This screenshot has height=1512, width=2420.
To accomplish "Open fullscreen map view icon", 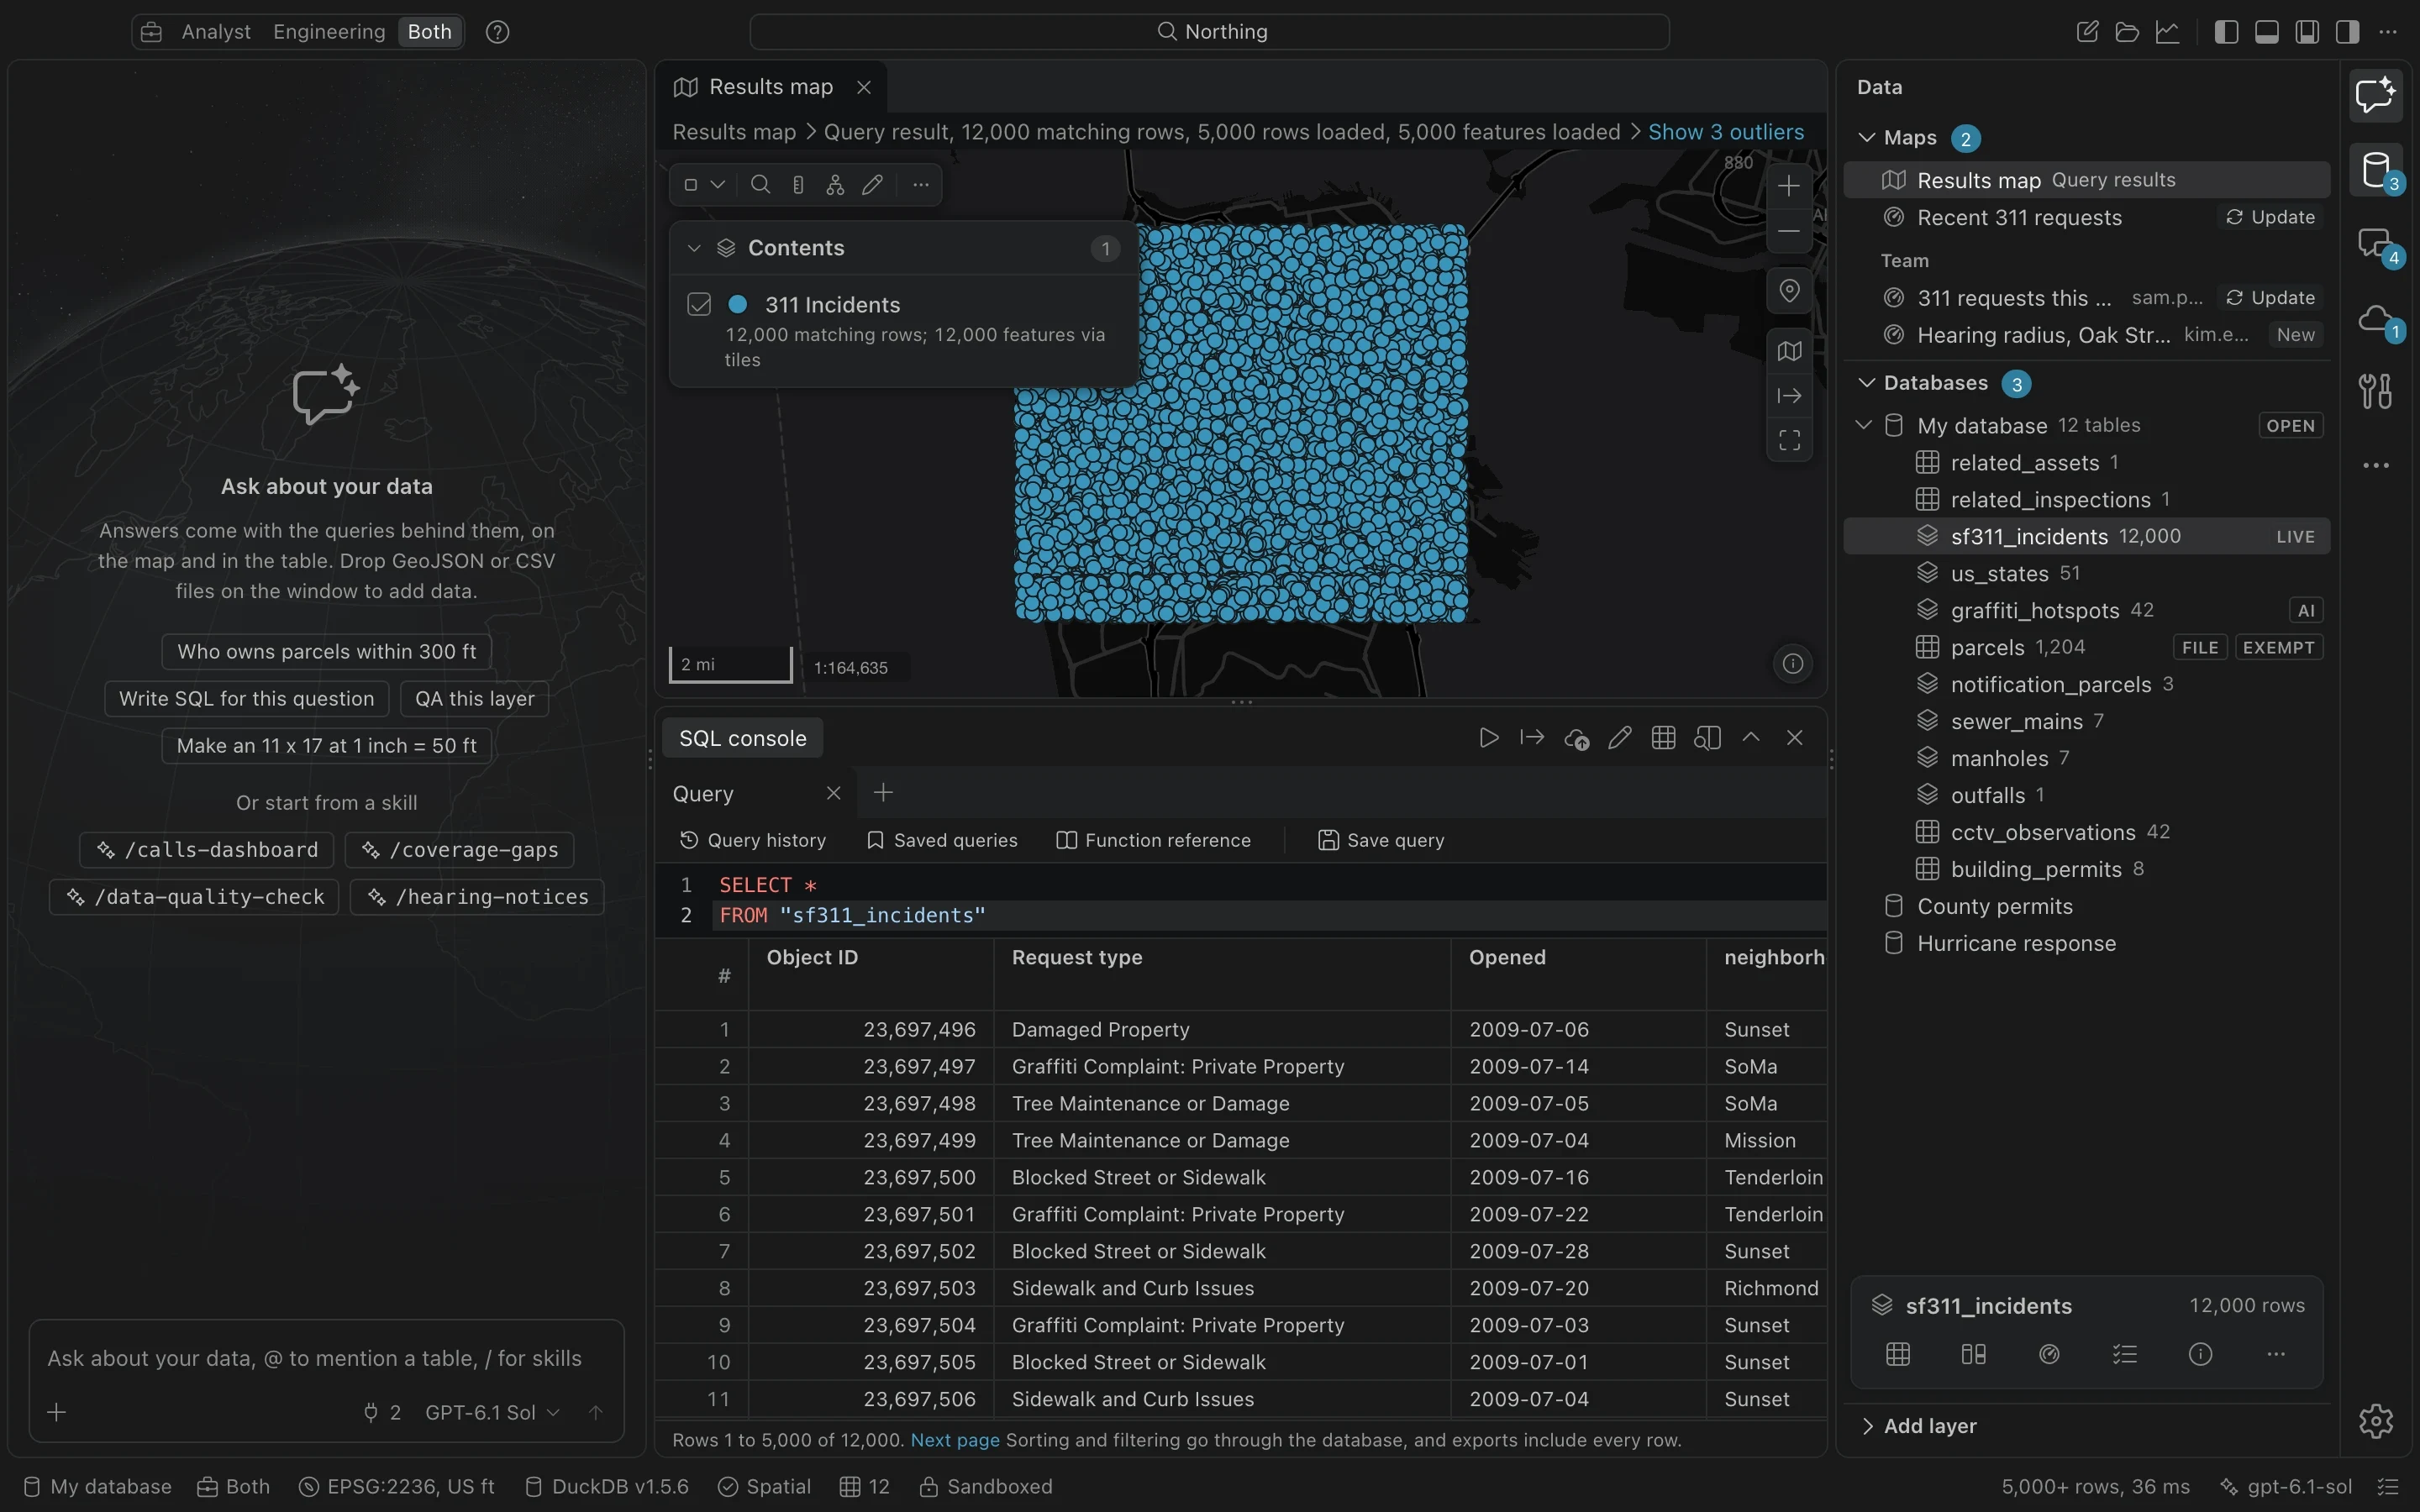I will click(1789, 440).
